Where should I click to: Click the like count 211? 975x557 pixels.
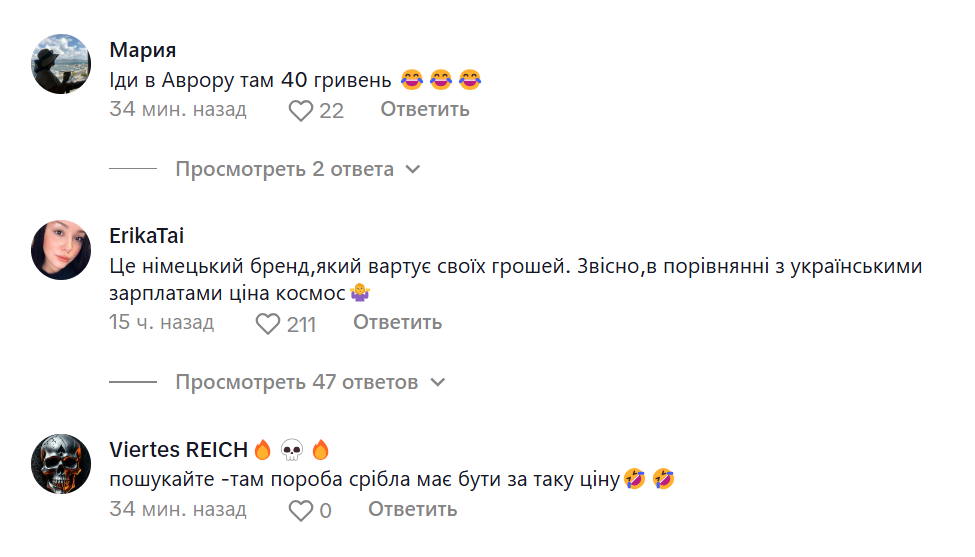coord(301,324)
